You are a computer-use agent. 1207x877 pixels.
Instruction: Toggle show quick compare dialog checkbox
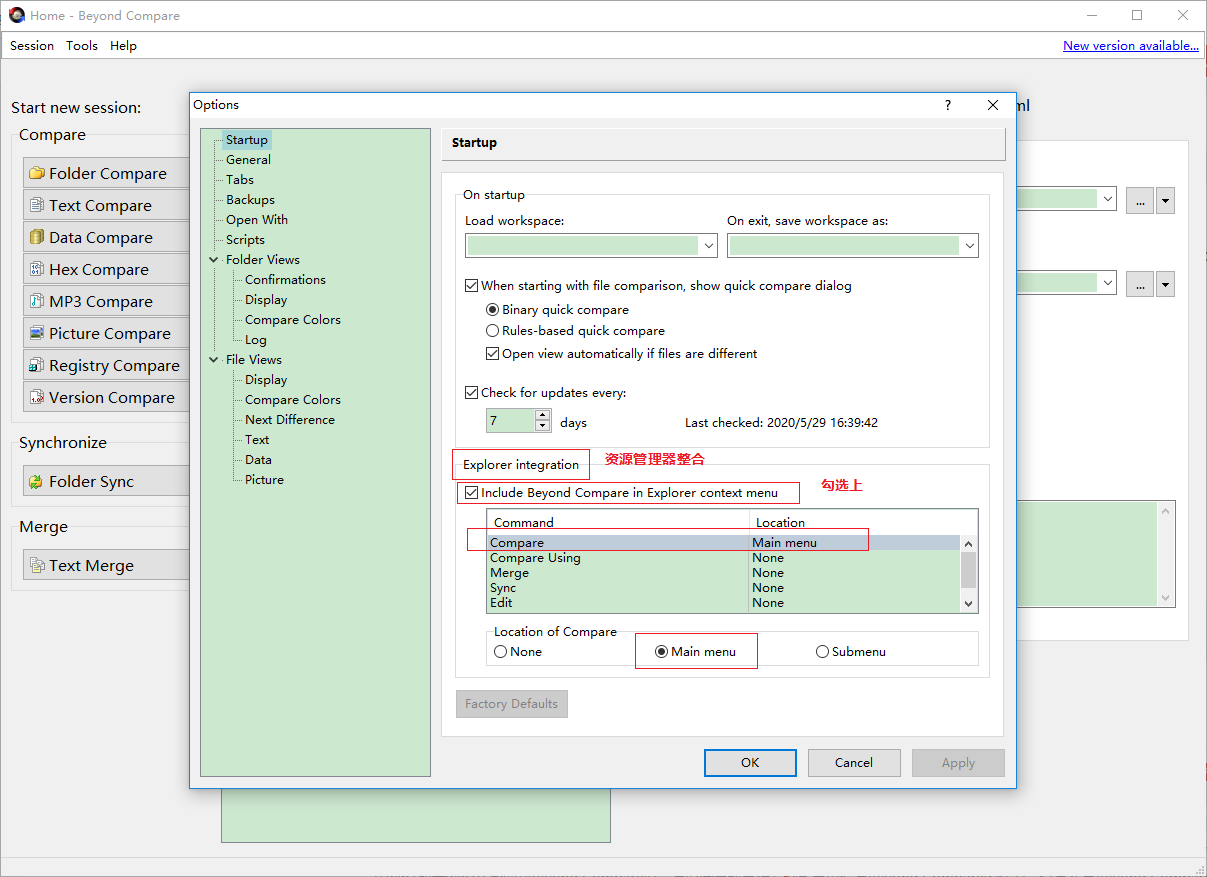(472, 286)
